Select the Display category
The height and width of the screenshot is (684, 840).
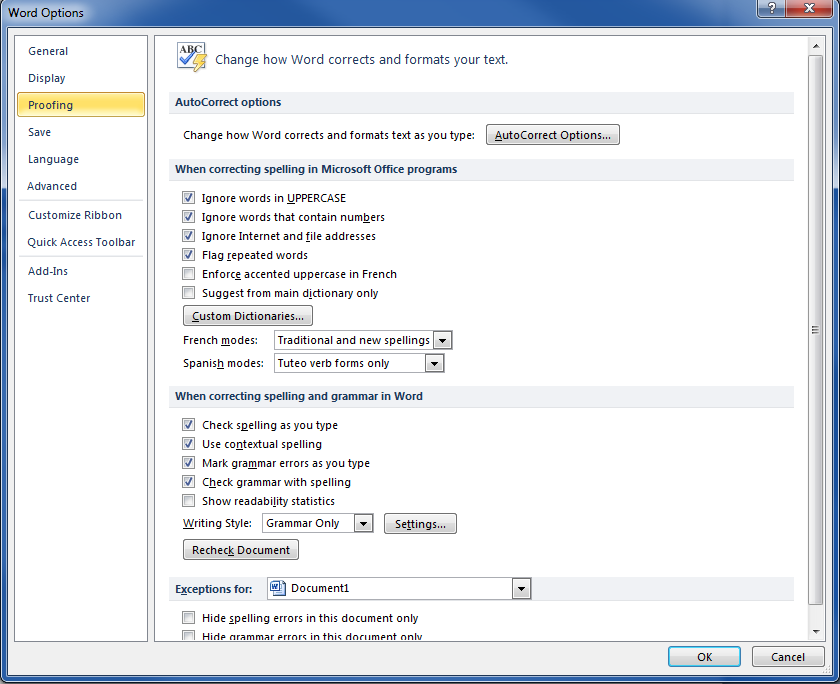81,78
